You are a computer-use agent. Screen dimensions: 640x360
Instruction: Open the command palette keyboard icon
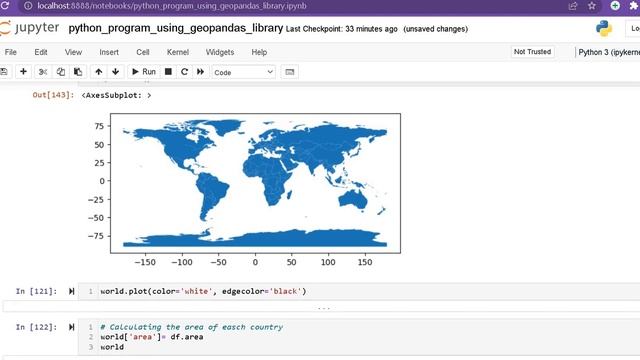coord(289,72)
